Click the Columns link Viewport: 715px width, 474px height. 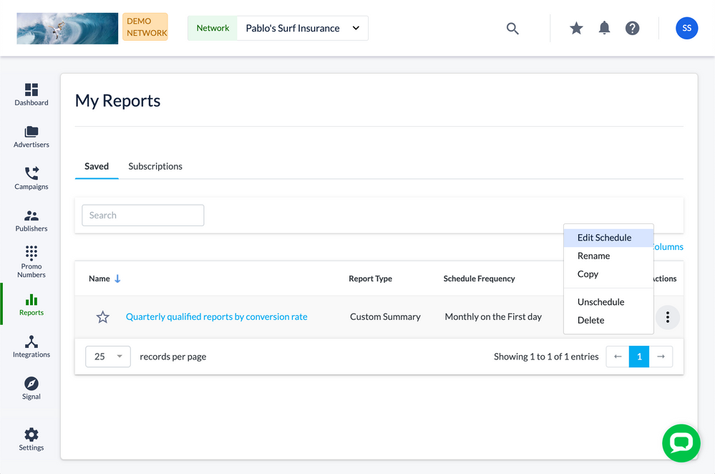668,247
